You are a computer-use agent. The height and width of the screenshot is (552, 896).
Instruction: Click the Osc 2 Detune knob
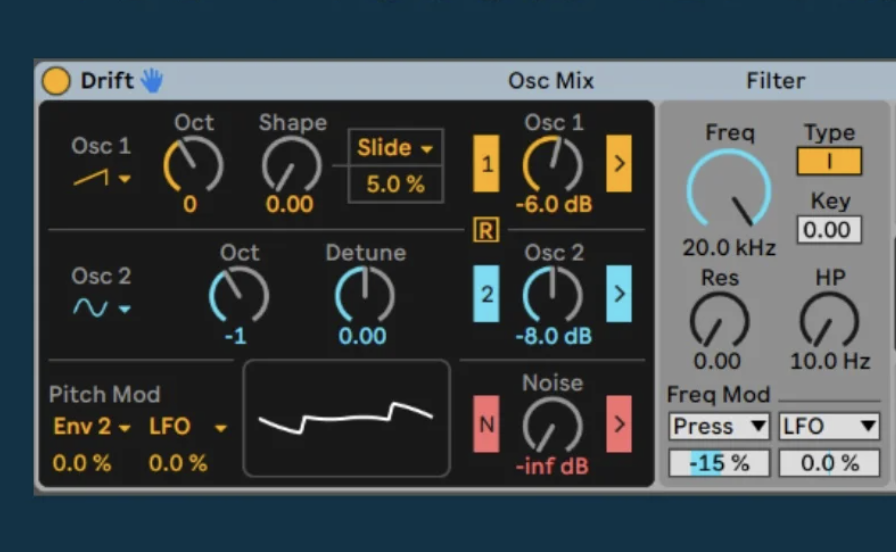365,295
